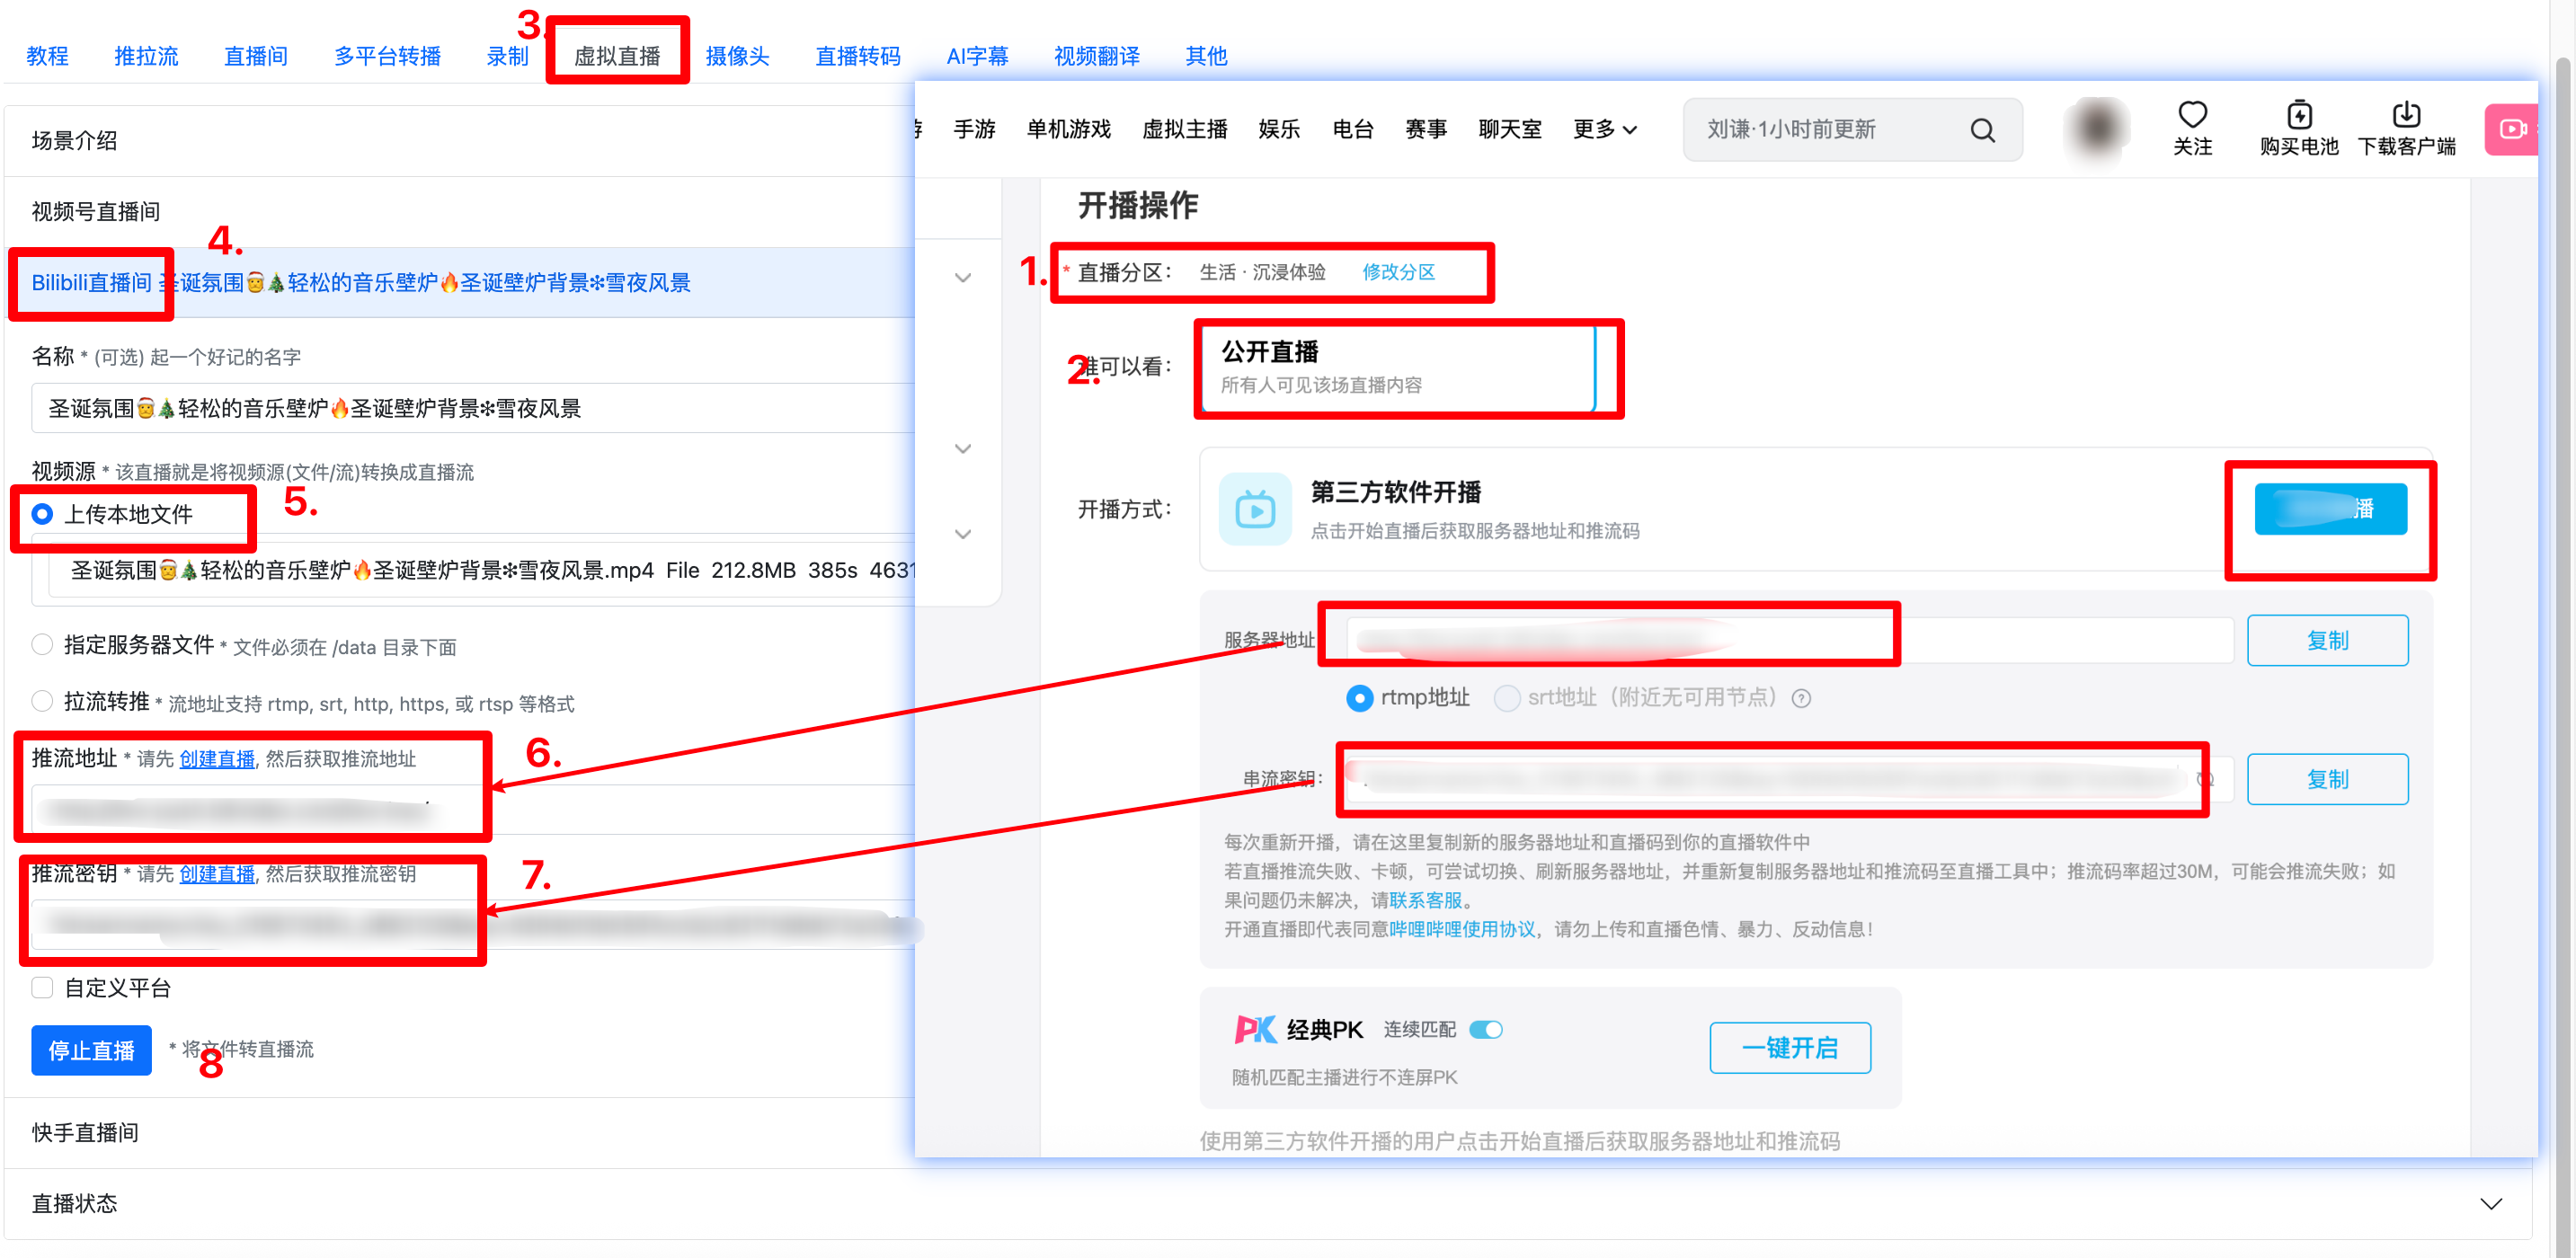Image resolution: width=2576 pixels, height=1258 pixels.
Task: Select the rtmp地址 radio button
Action: (1359, 698)
